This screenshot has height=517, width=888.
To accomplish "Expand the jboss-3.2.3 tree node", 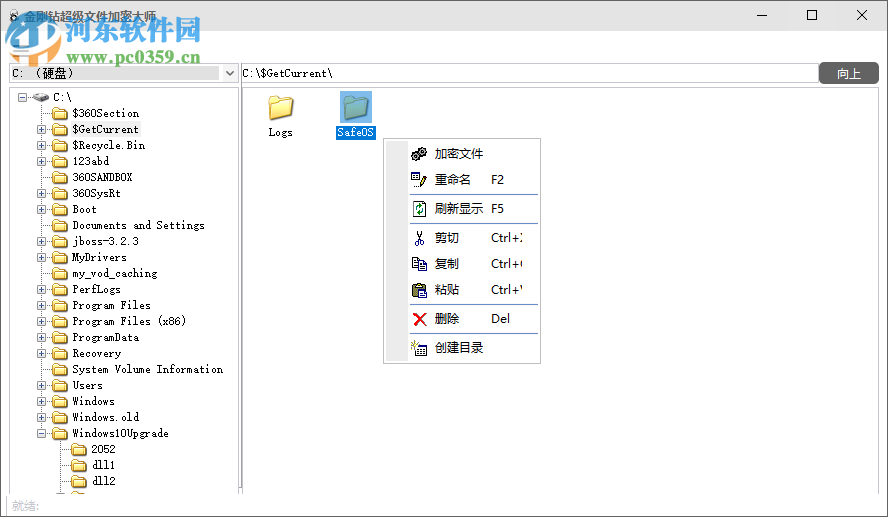I will pyautogui.click(x=41, y=242).
